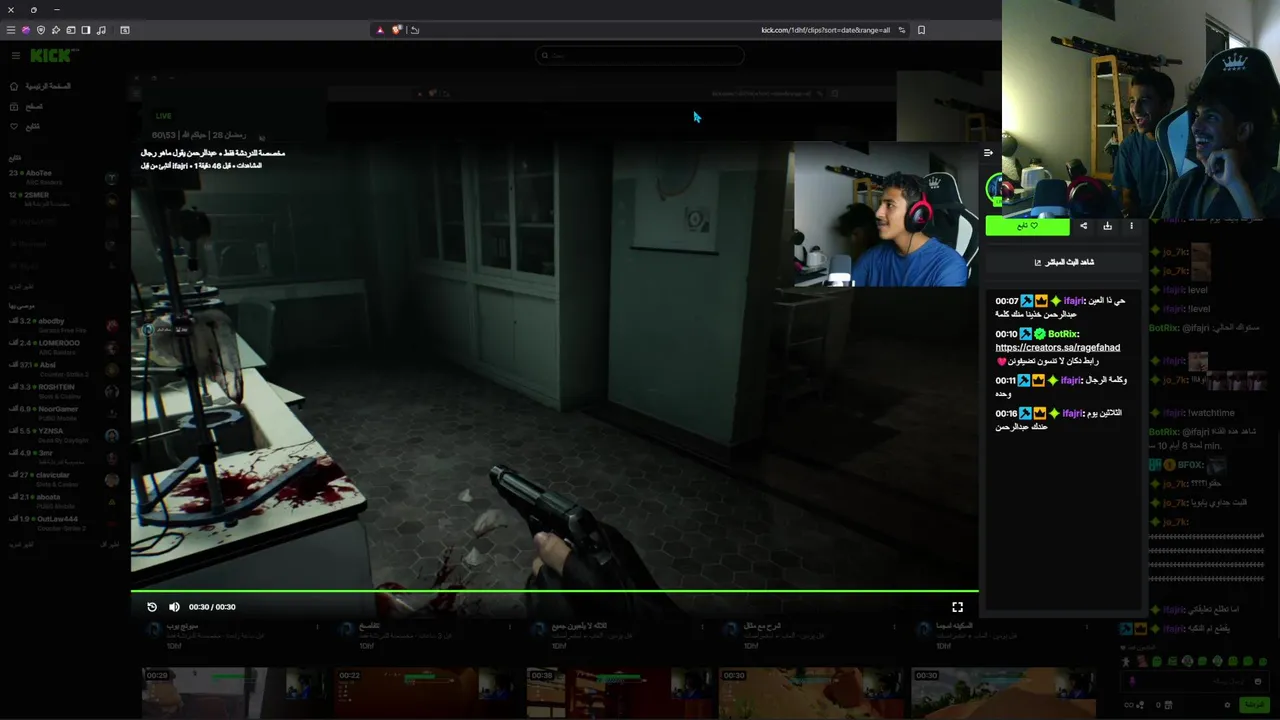Viewport: 1280px width, 720px height.
Task: Select OutLaw444 recommended channel
Action: point(62,523)
